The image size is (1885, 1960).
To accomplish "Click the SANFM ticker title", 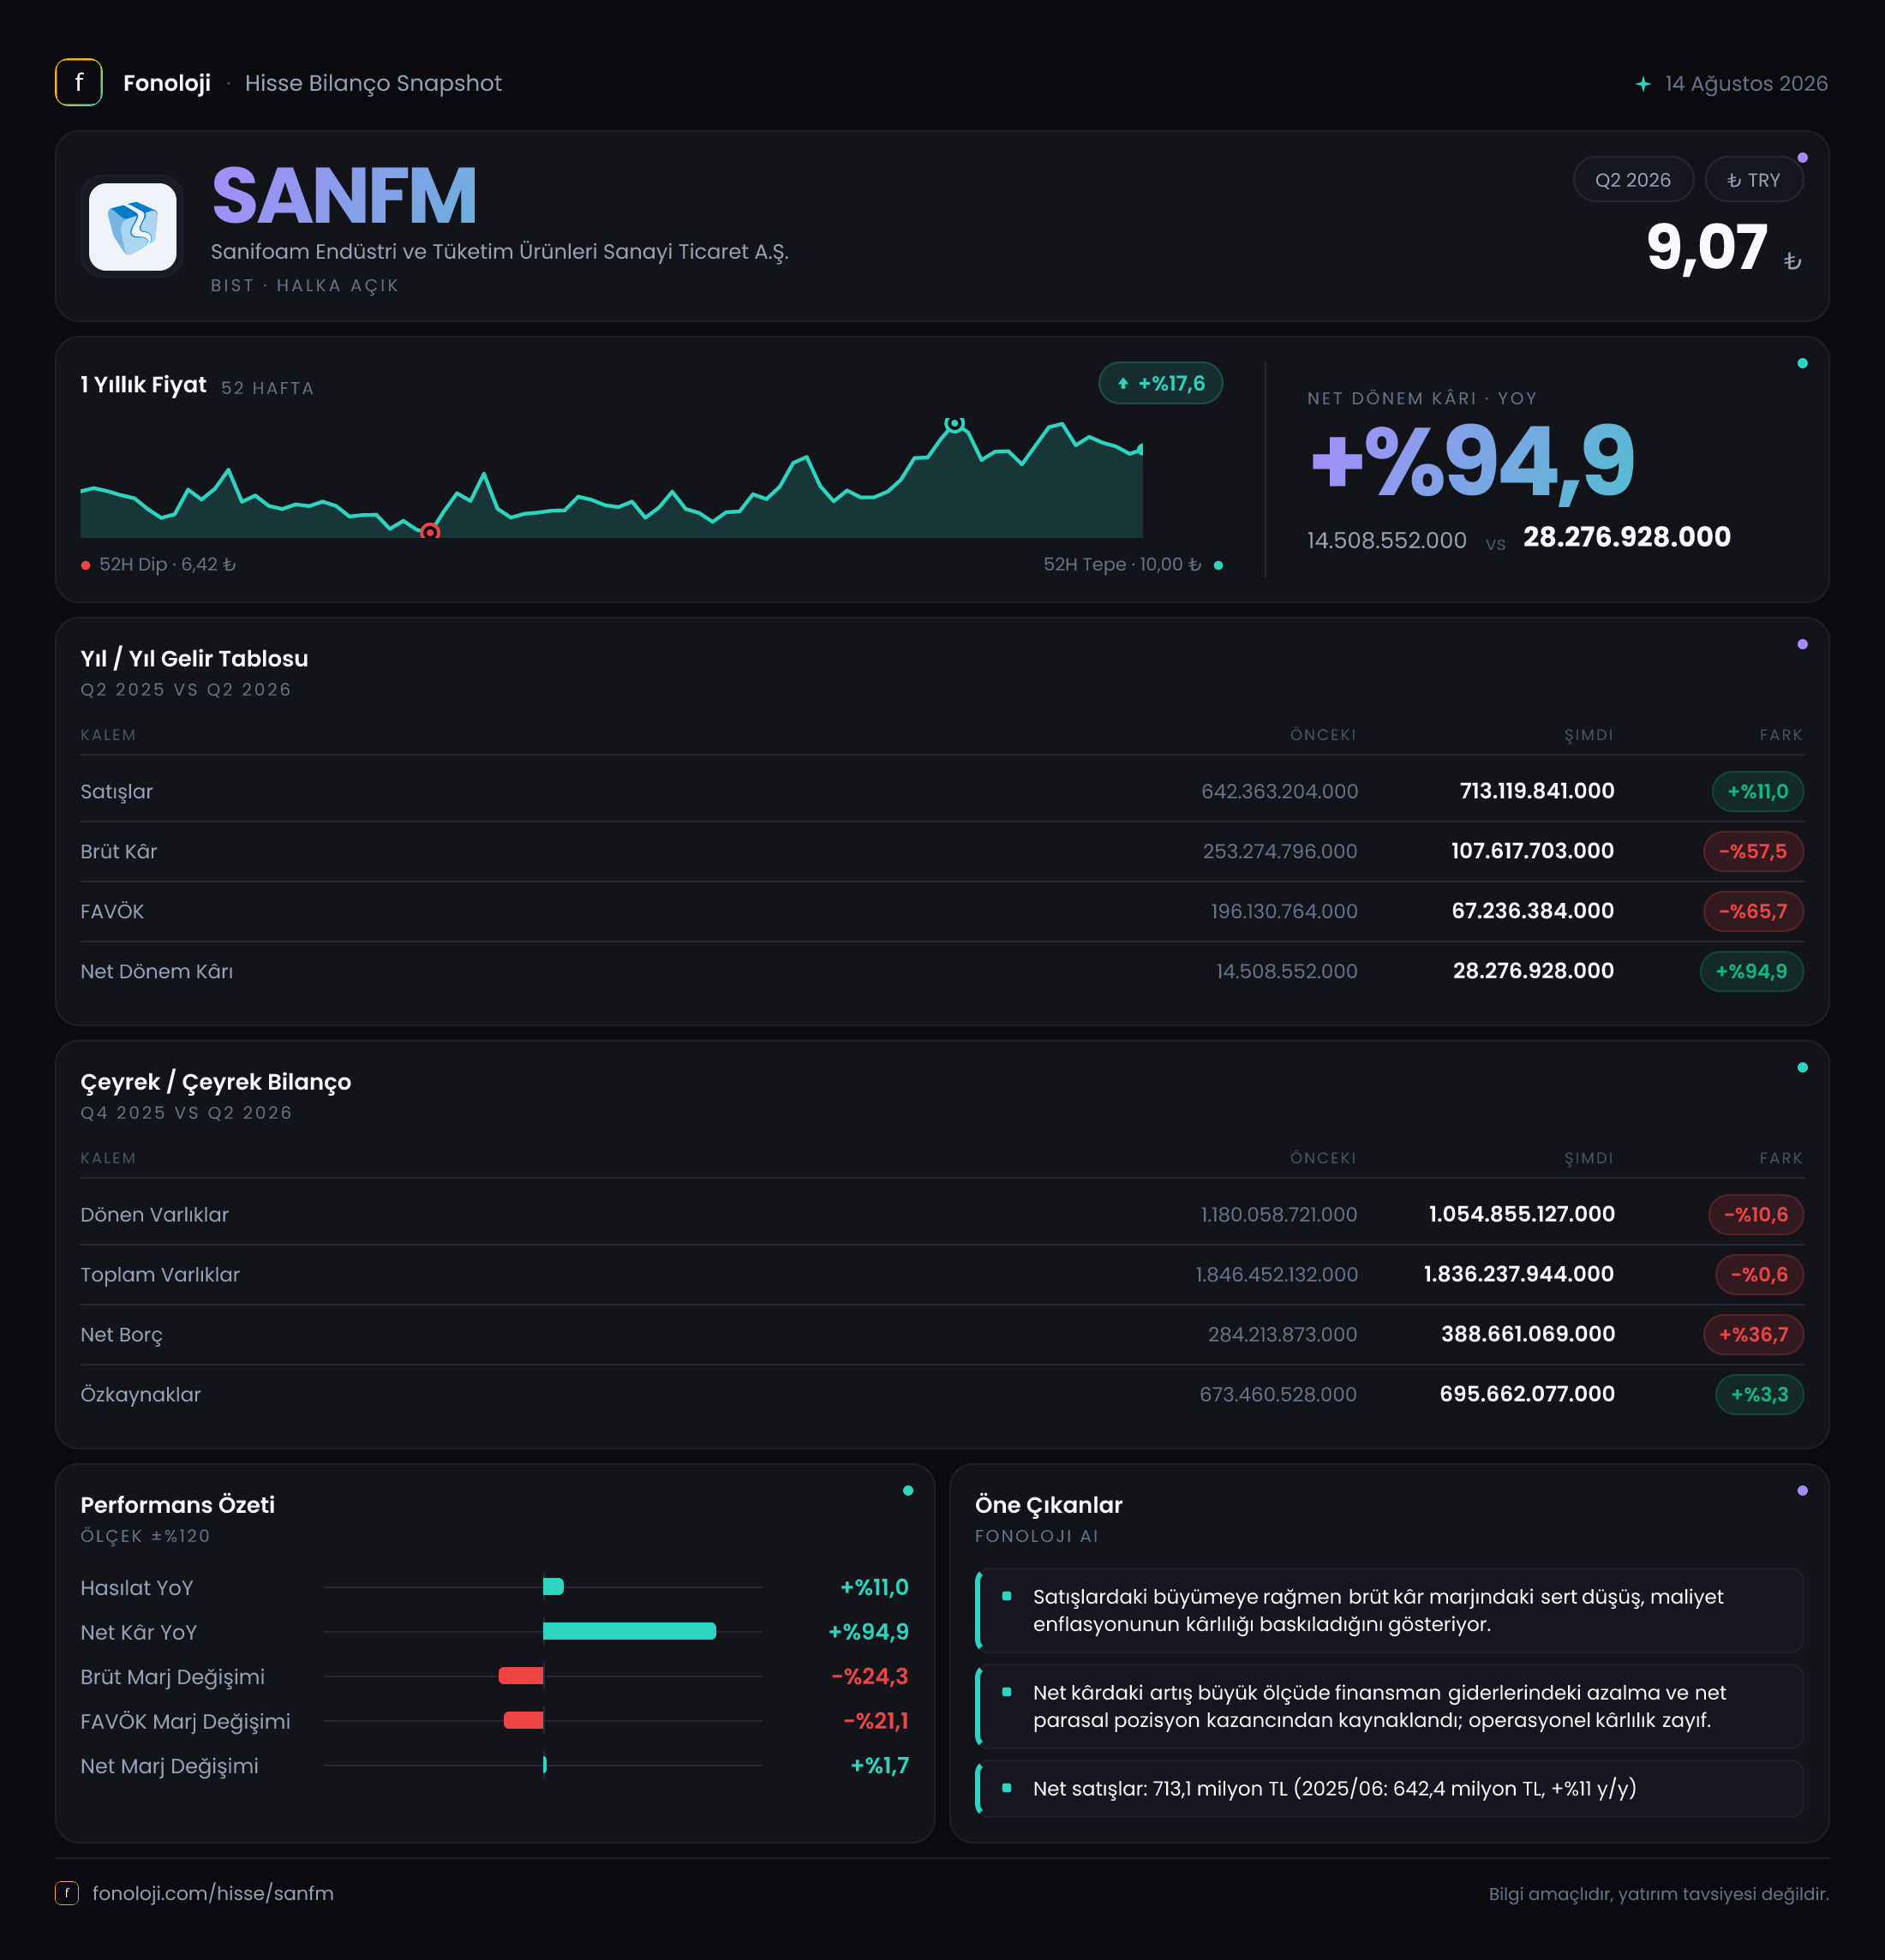I will [x=344, y=196].
